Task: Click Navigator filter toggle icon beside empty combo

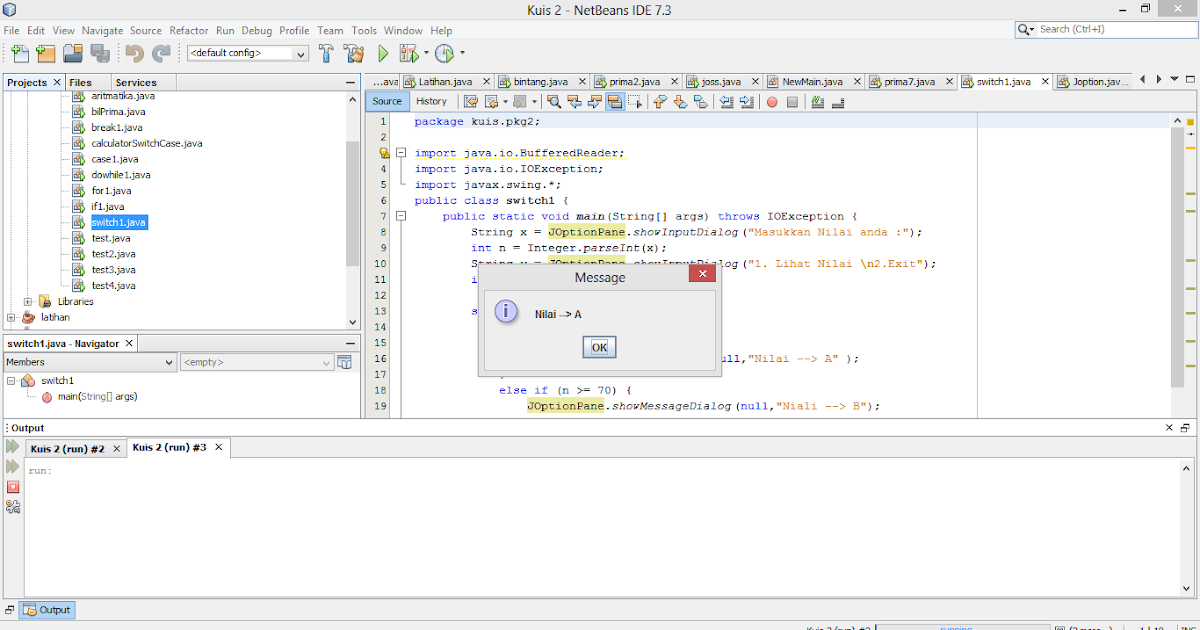Action: click(345, 362)
